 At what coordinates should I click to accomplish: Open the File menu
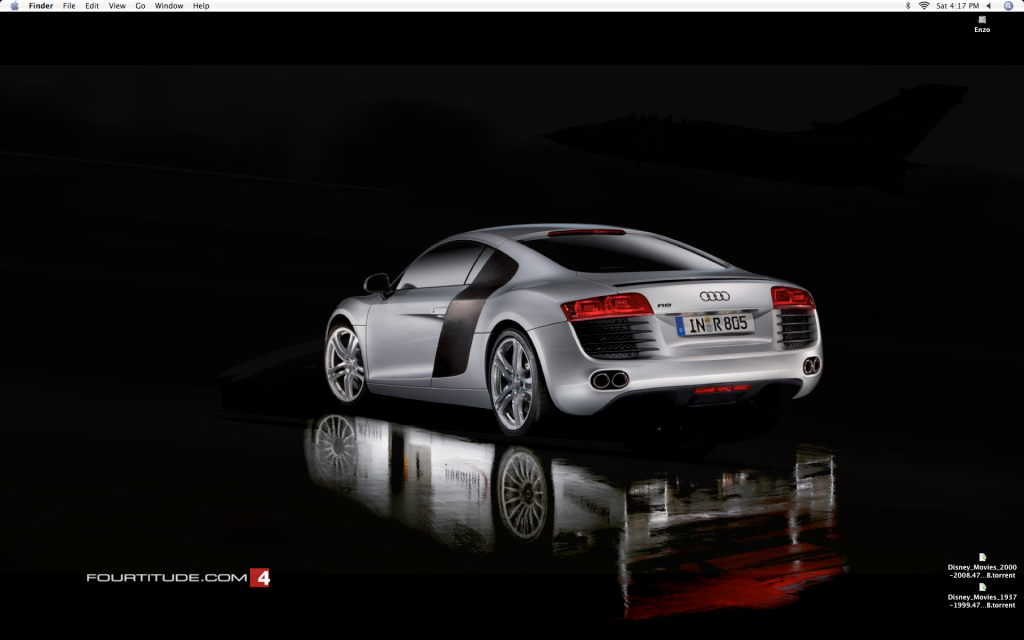coord(69,6)
